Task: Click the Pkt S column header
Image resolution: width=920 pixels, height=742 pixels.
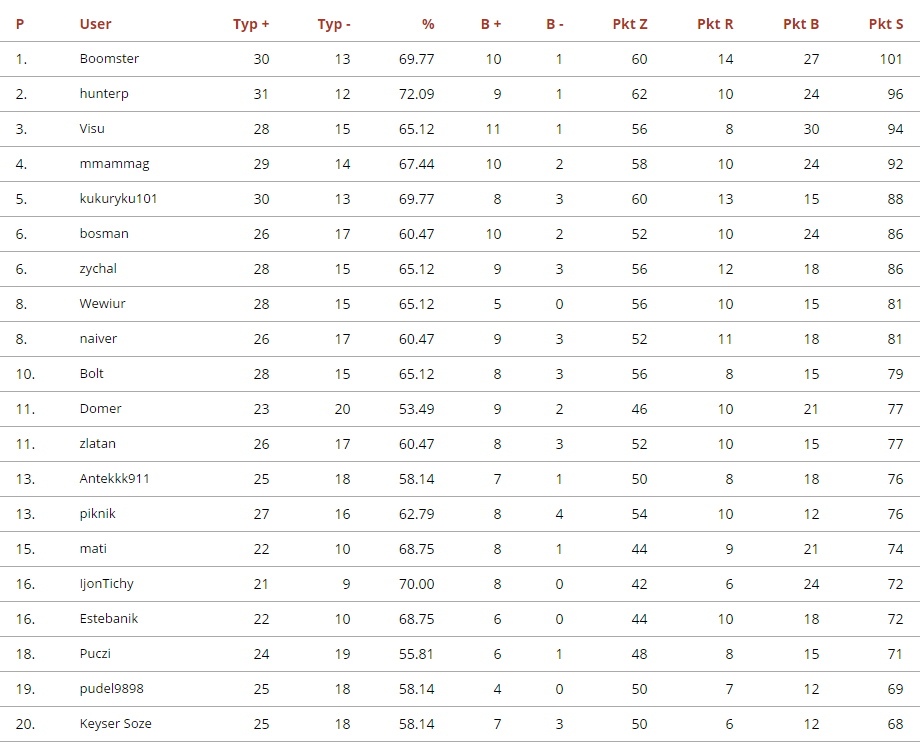Action: coord(886,24)
